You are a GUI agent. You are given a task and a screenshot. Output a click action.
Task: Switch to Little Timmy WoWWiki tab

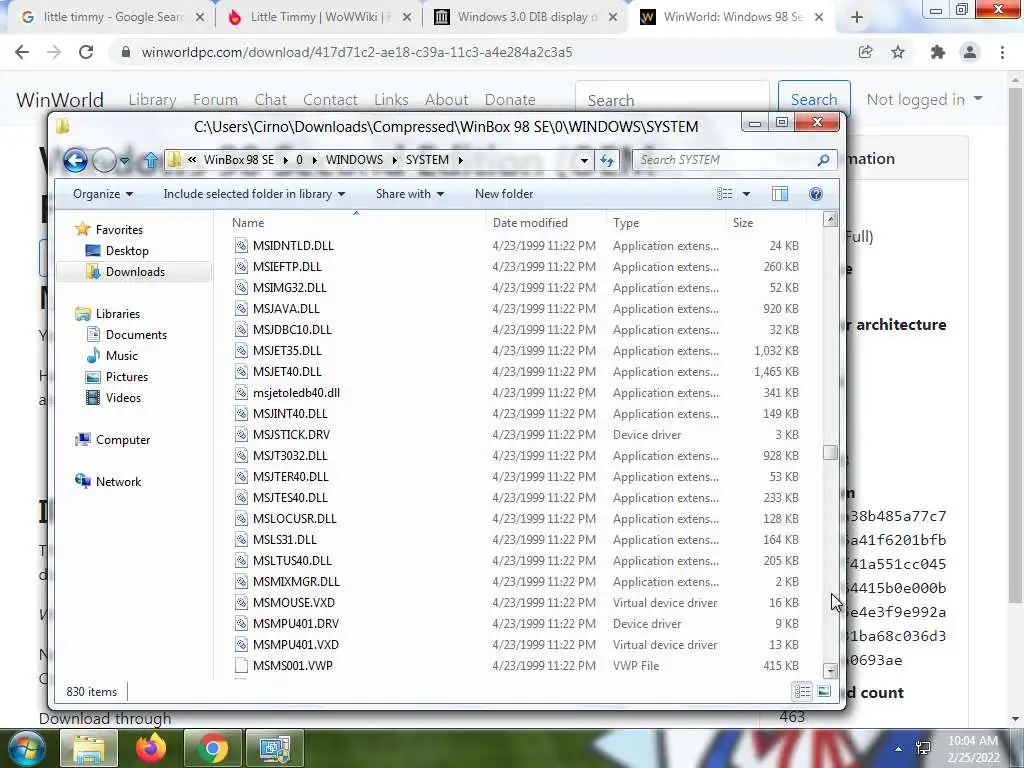click(x=317, y=17)
